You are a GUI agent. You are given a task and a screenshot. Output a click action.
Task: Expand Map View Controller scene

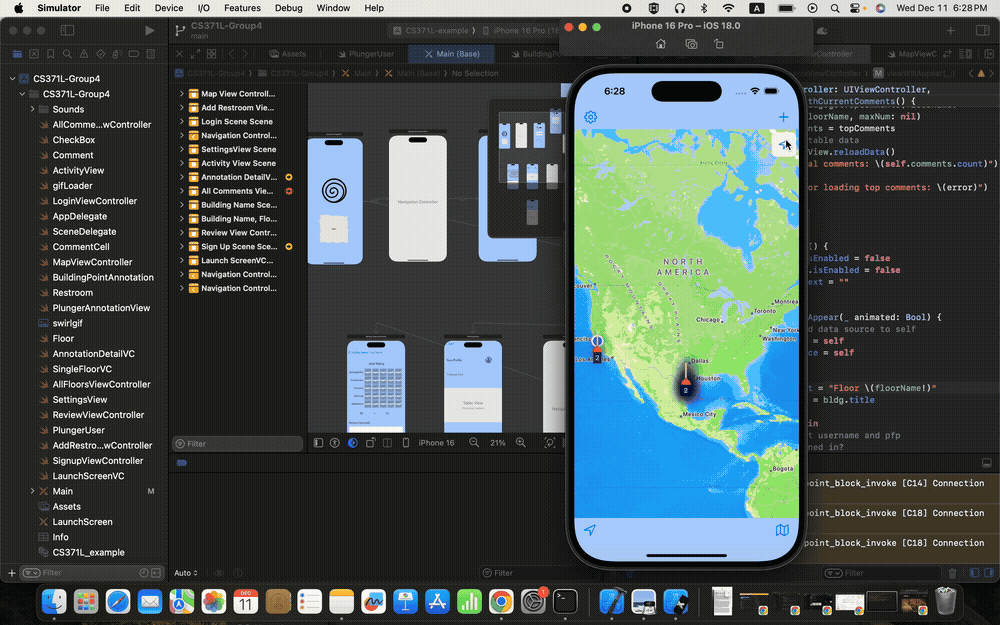pyautogui.click(x=181, y=94)
